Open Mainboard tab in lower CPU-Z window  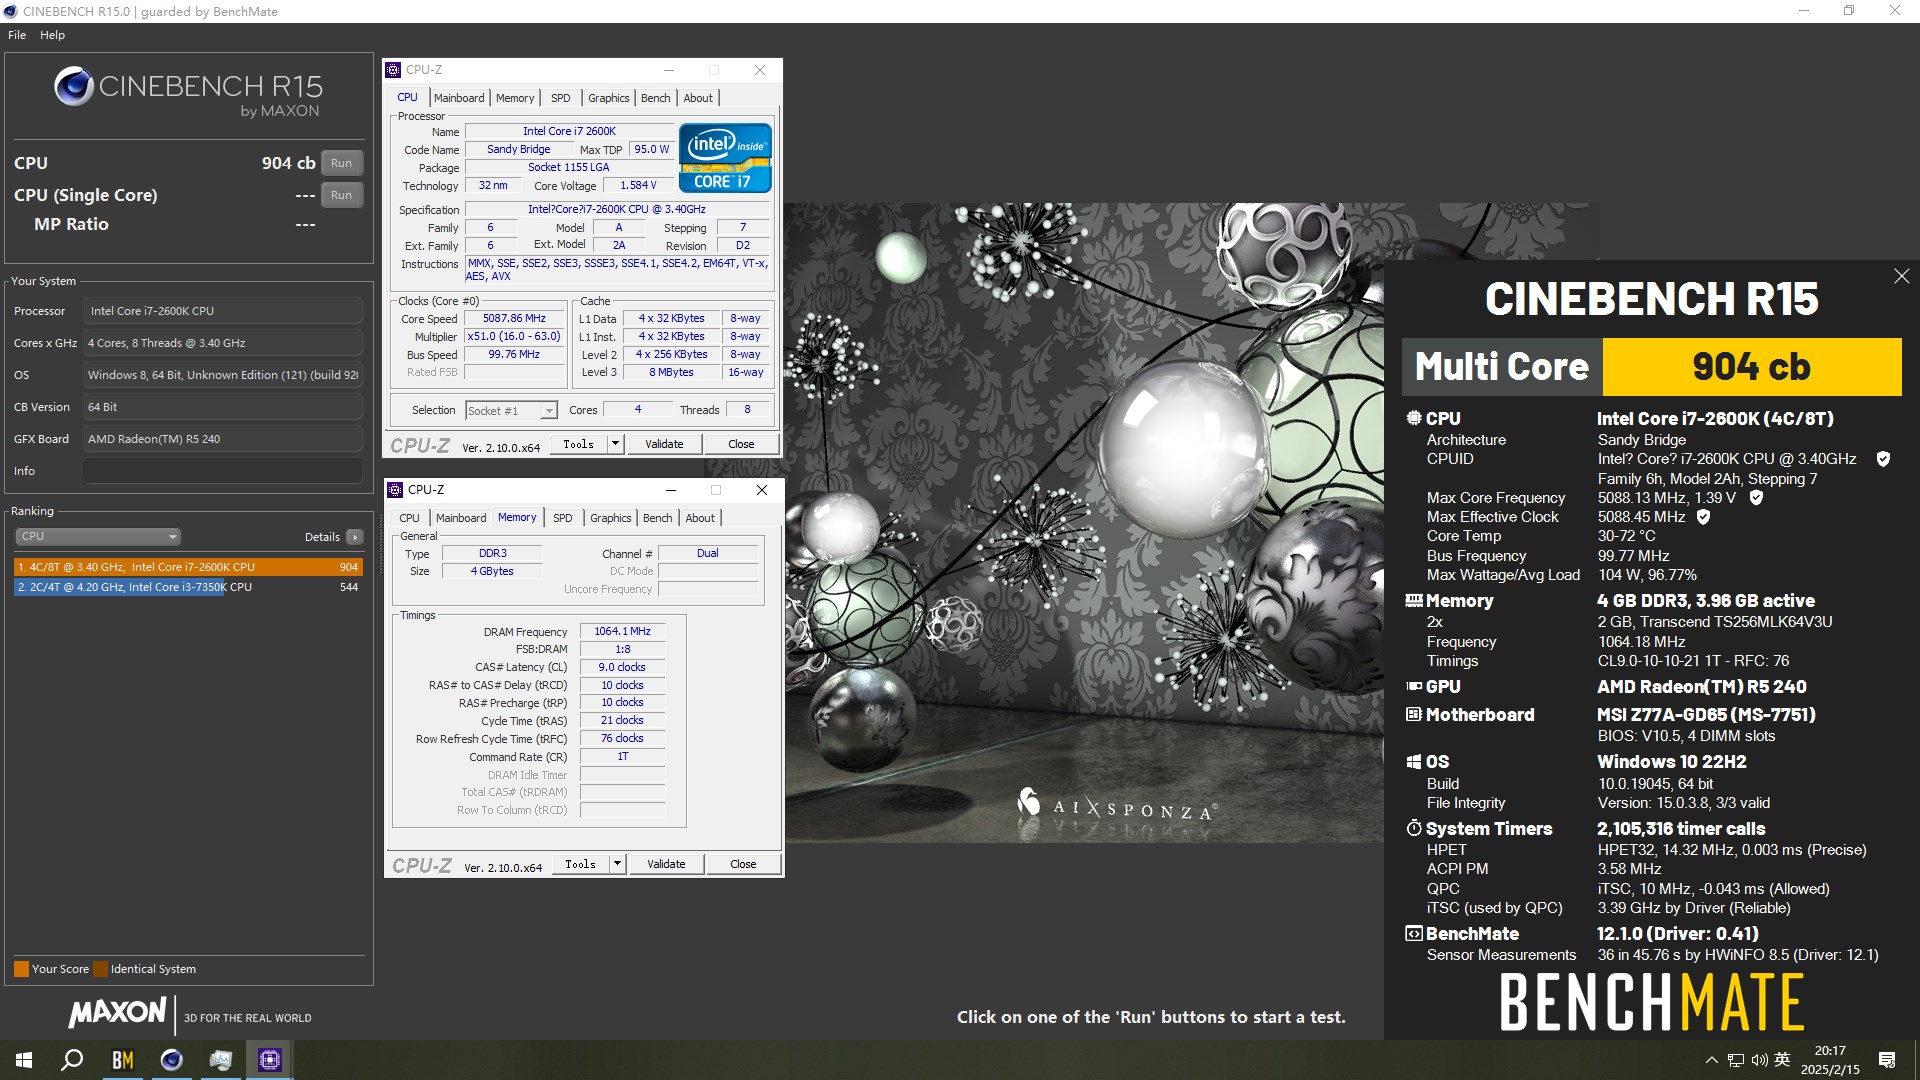[461, 518]
